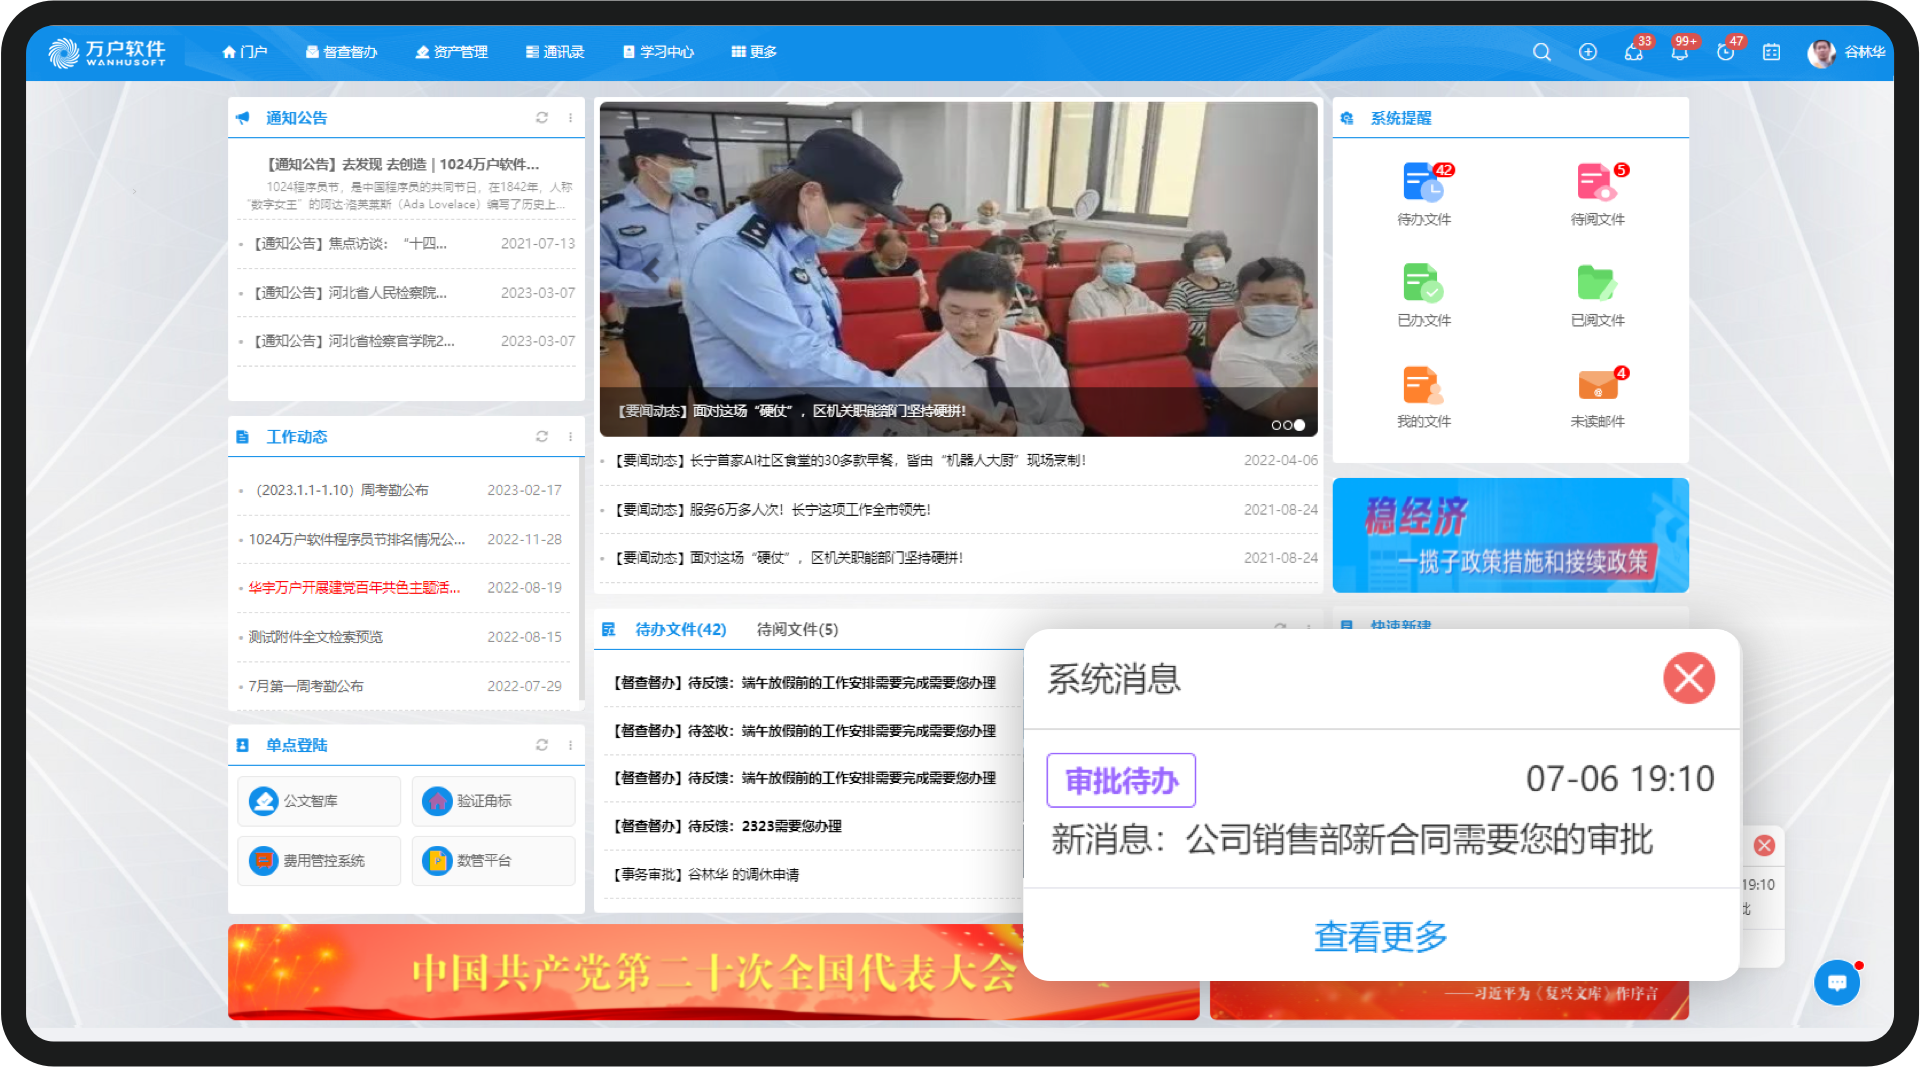Close the smaller notification behind the popup
The image size is (1920, 1067).
coord(1765,846)
